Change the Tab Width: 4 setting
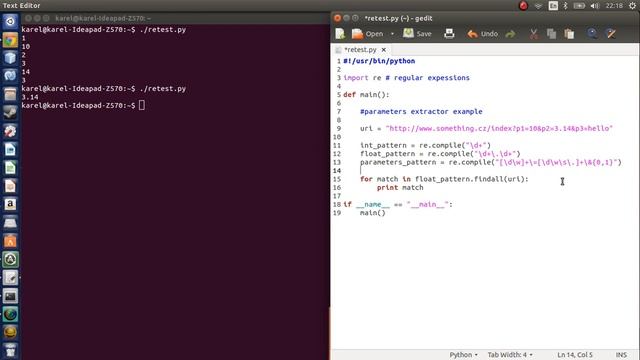640x360 pixels. click(x=510, y=355)
